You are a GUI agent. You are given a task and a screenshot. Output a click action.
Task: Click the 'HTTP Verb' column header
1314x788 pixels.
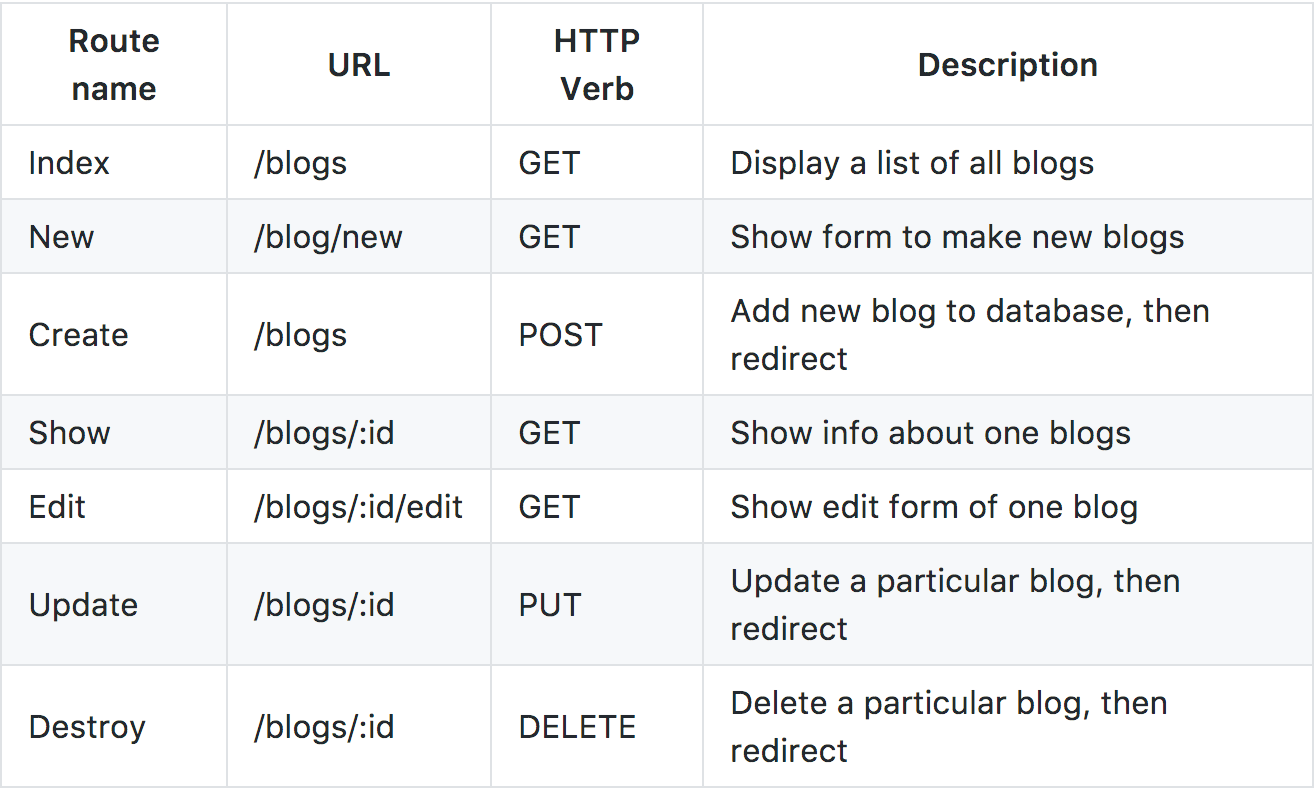click(597, 65)
